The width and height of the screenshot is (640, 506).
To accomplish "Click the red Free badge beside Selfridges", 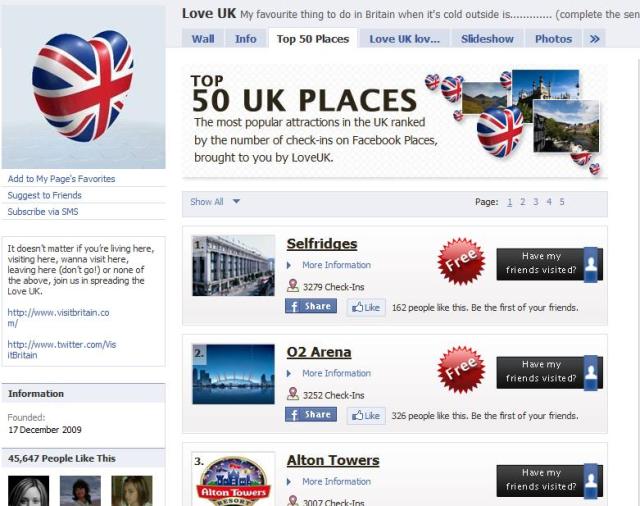I will [461, 261].
